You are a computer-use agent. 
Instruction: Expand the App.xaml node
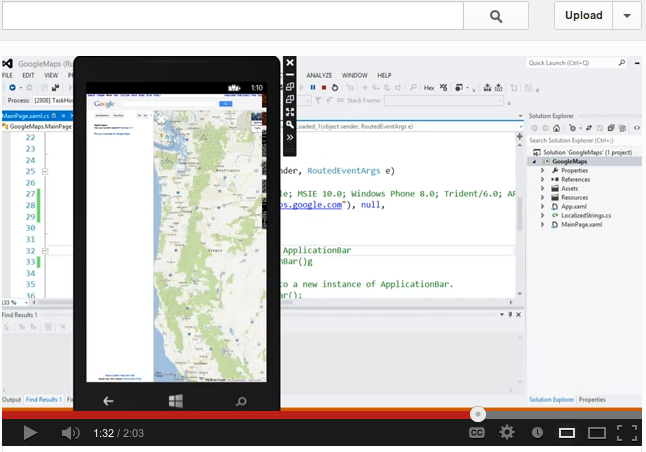(x=543, y=207)
